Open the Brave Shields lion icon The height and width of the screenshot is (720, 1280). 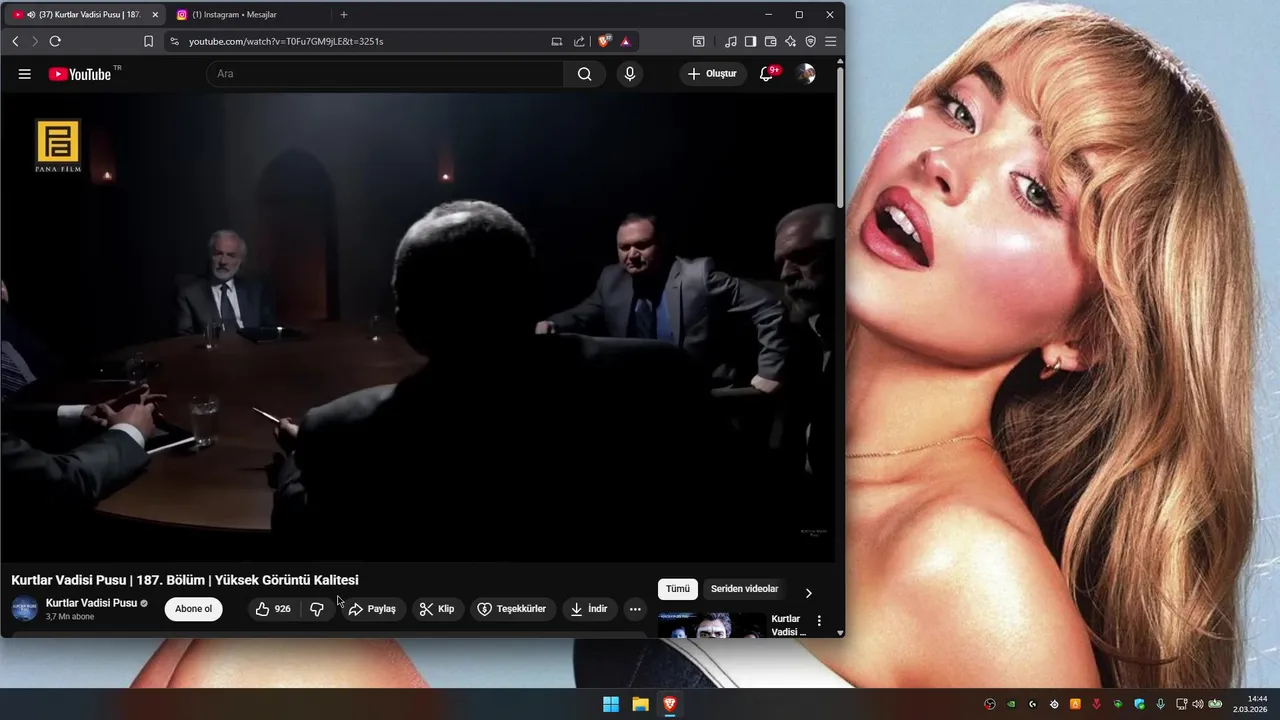pyautogui.click(x=604, y=41)
